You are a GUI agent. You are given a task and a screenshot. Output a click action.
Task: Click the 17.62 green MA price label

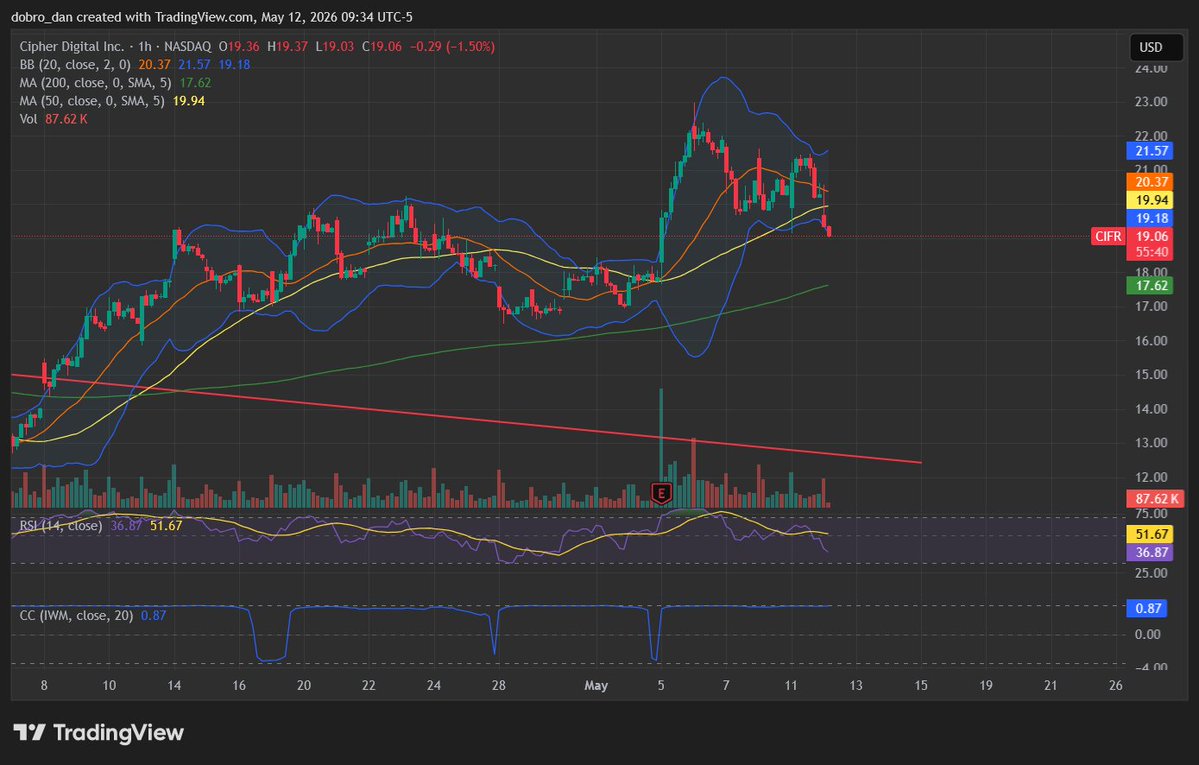click(x=1150, y=285)
